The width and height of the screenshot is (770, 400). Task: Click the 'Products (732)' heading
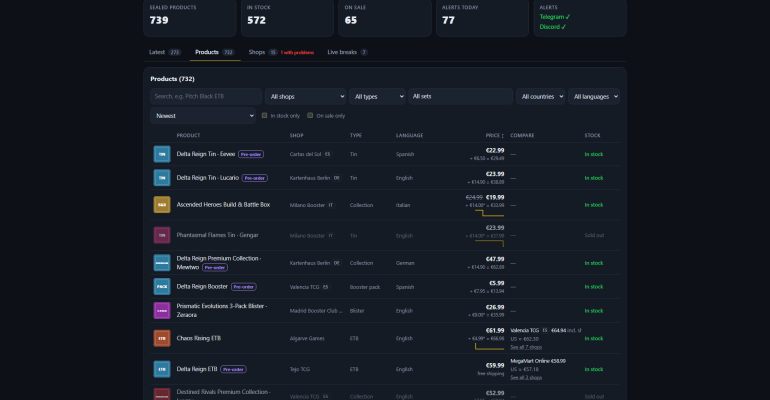coord(172,79)
